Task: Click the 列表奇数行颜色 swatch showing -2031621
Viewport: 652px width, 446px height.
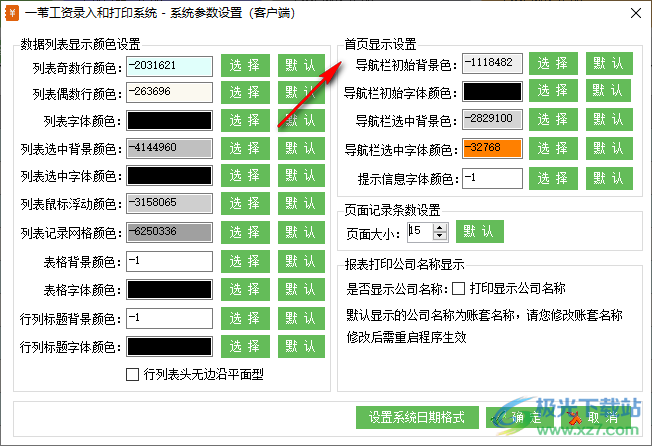Action: [170, 67]
